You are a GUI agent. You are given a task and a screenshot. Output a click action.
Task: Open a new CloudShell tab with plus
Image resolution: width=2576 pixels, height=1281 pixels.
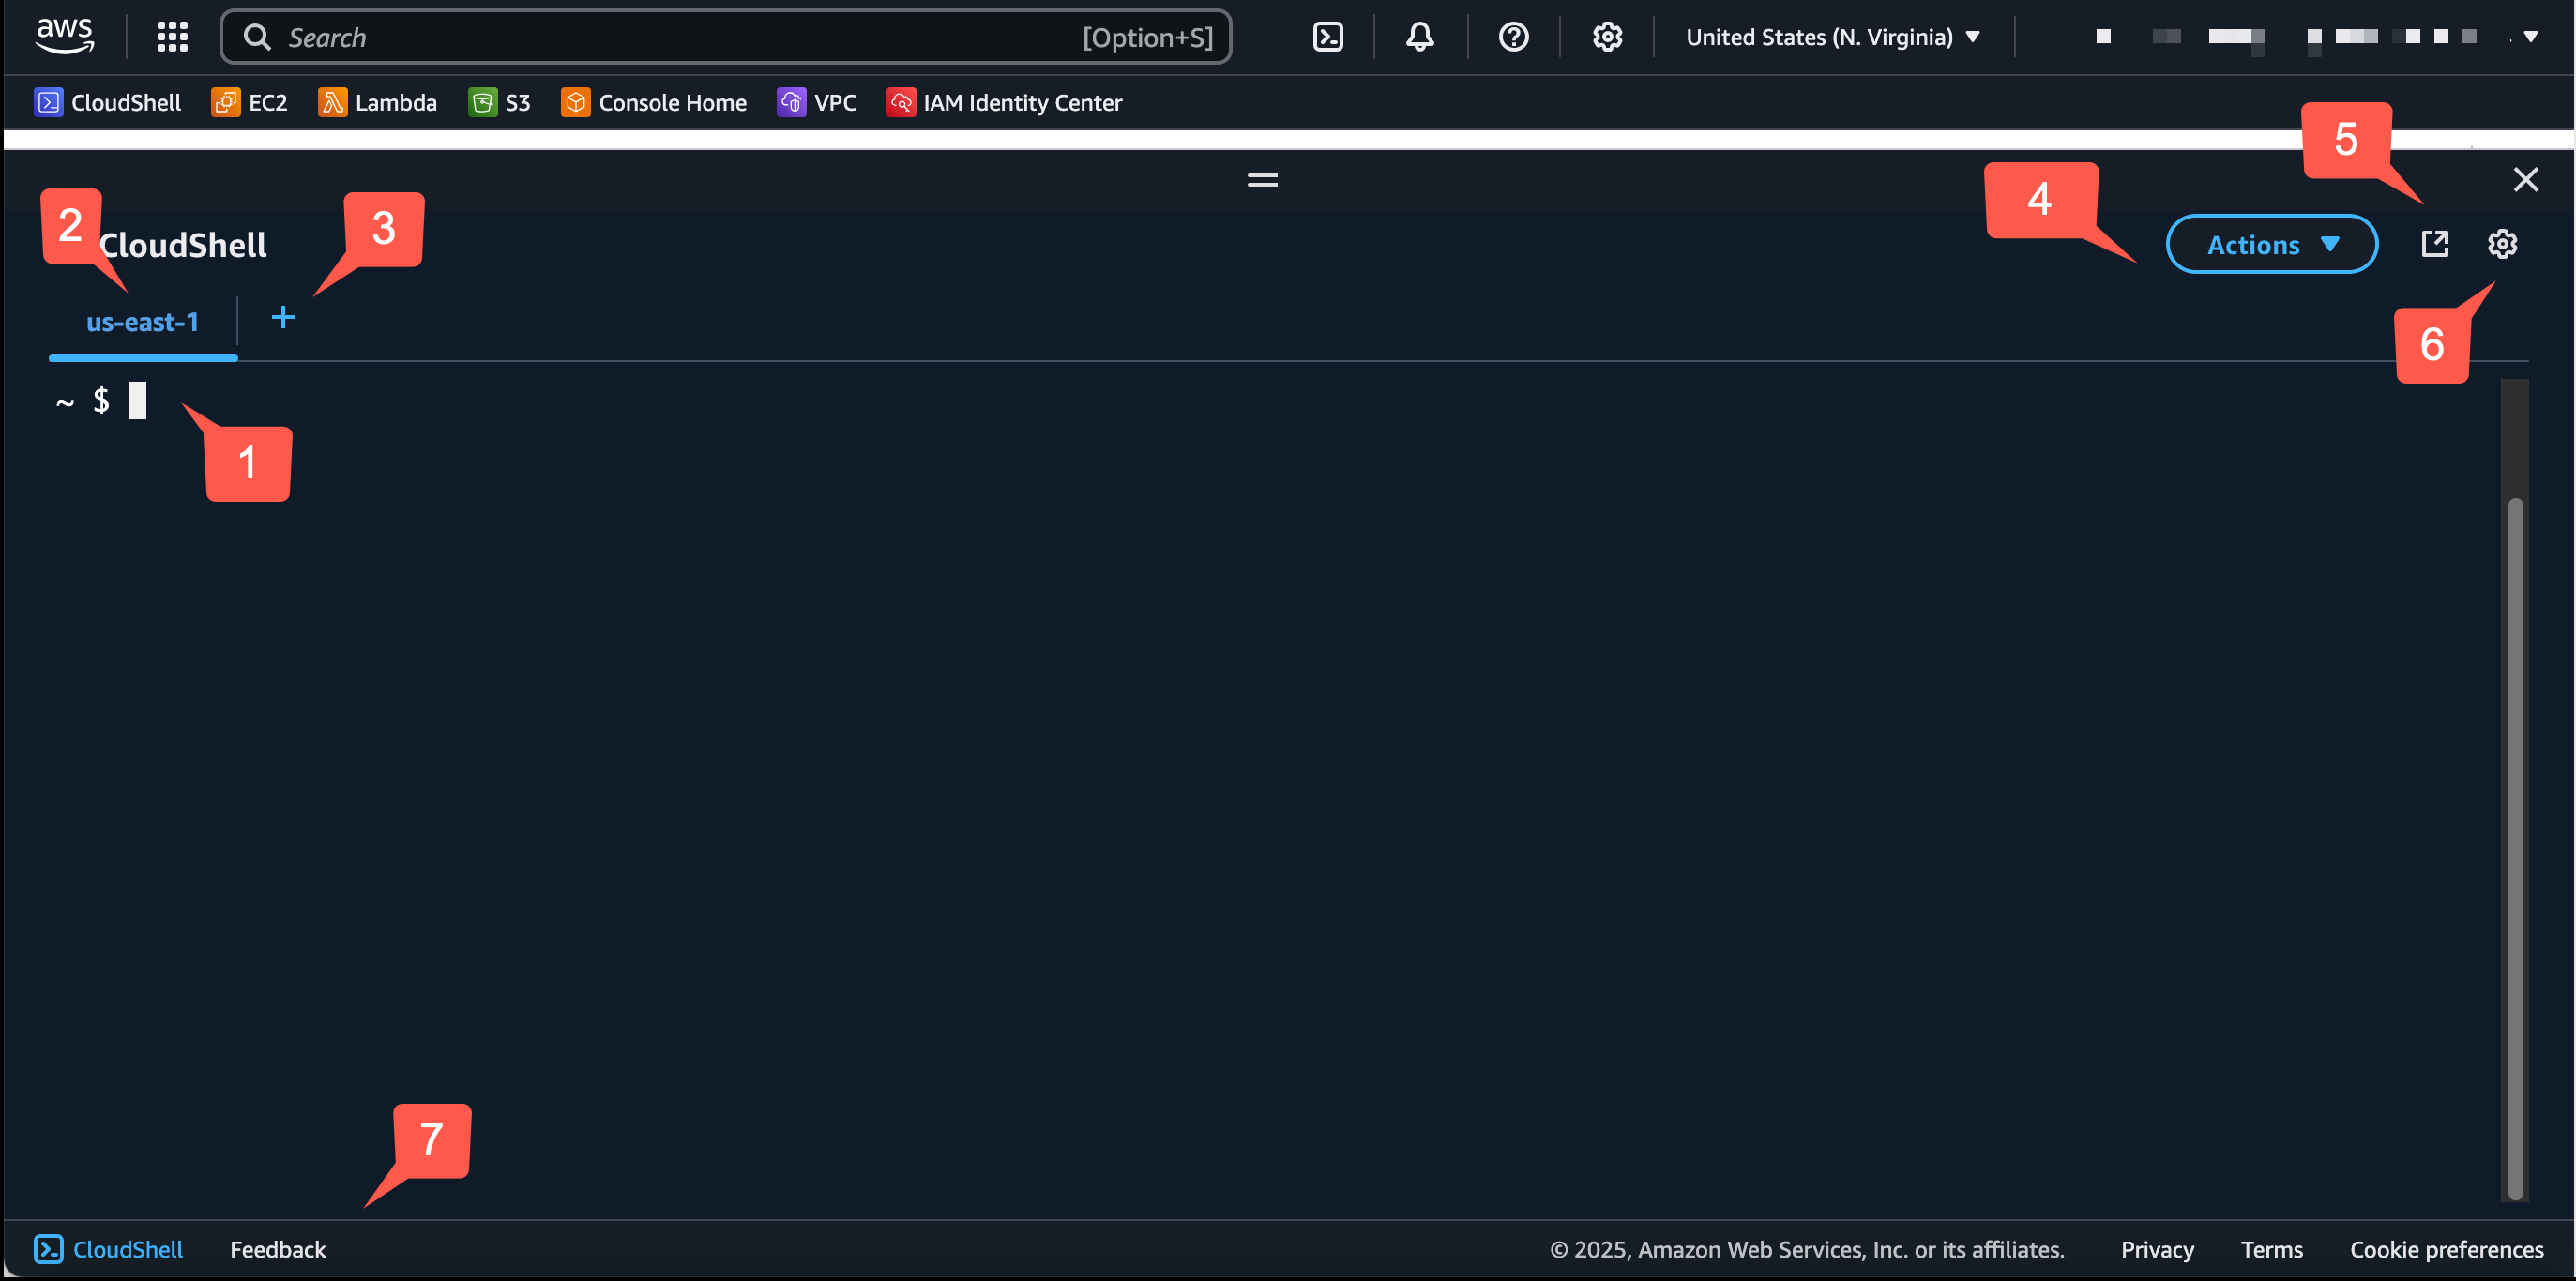283,318
